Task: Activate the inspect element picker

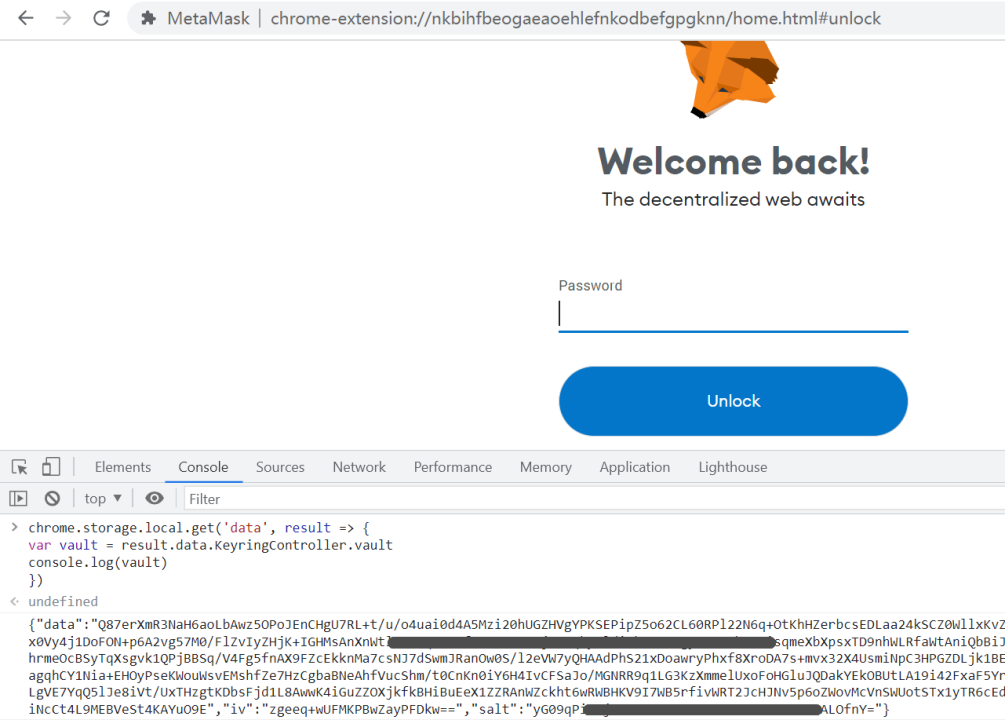Action: pos(19,467)
